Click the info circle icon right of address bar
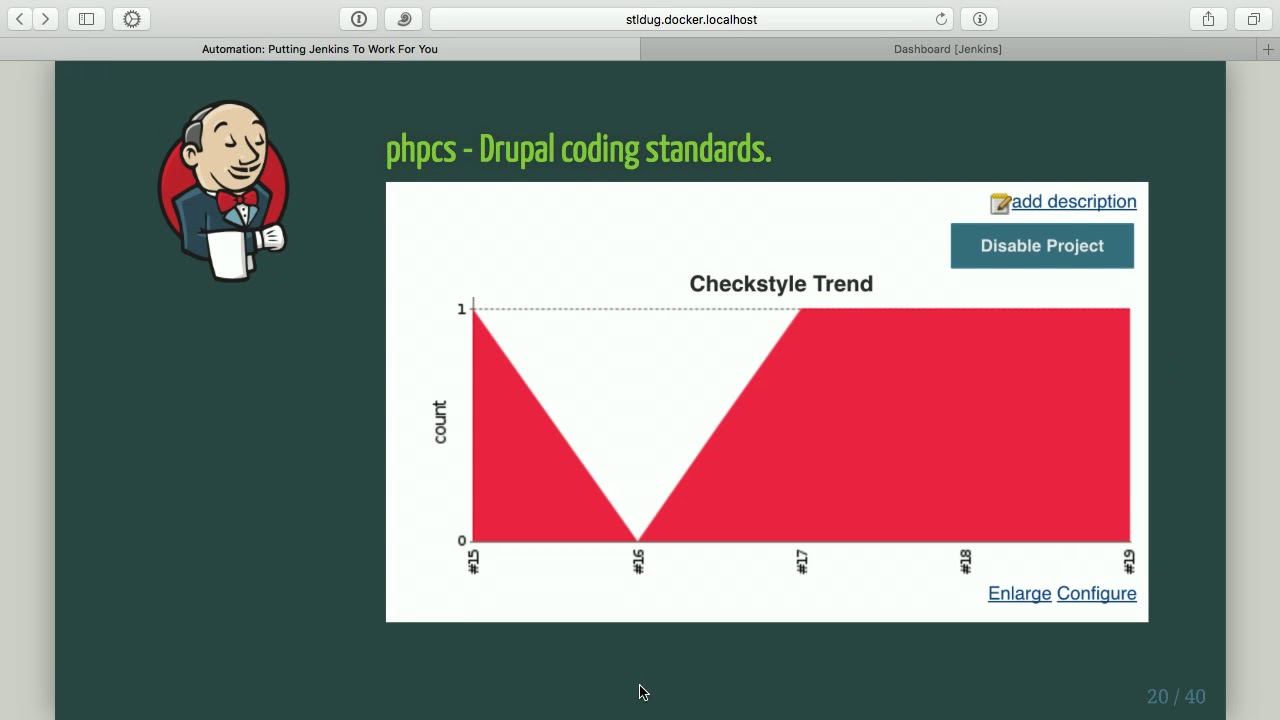 tap(980, 19)
